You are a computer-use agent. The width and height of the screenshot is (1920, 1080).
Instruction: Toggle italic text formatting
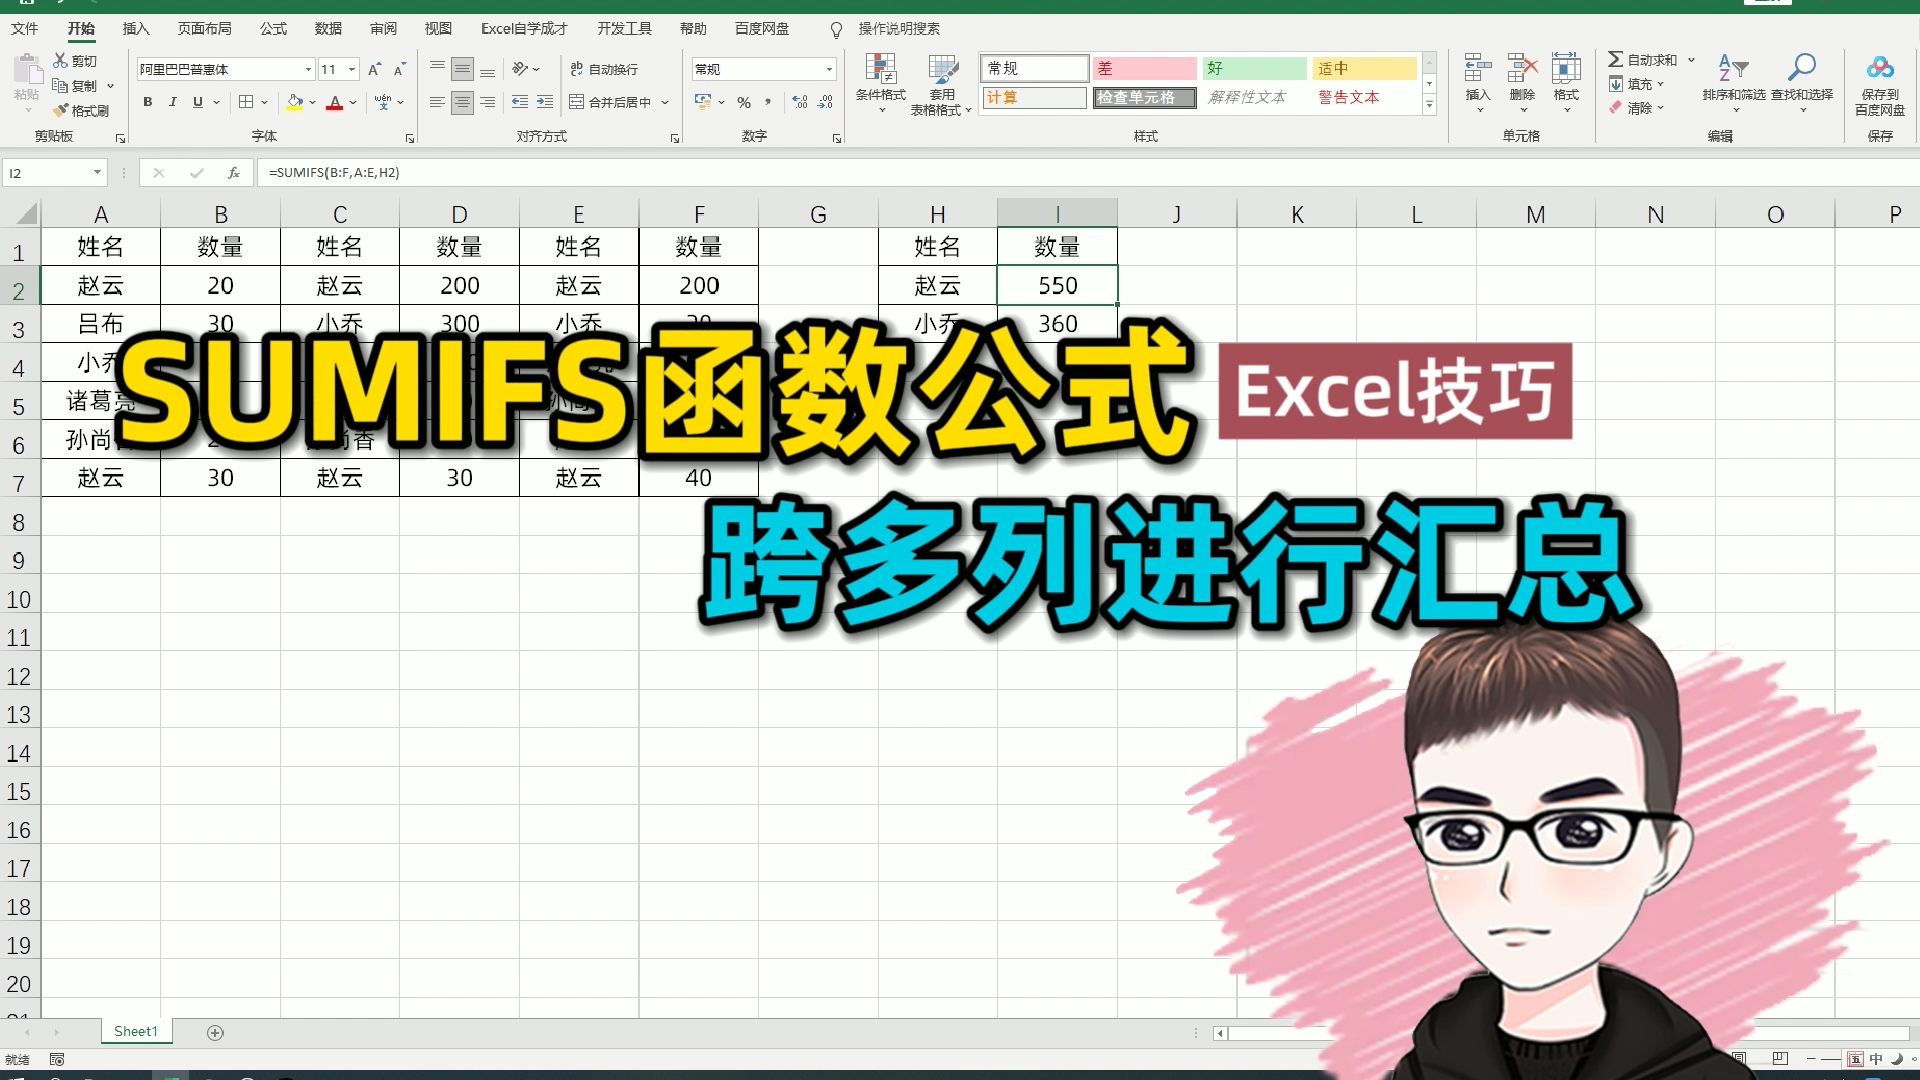click(x=173, y=102)
